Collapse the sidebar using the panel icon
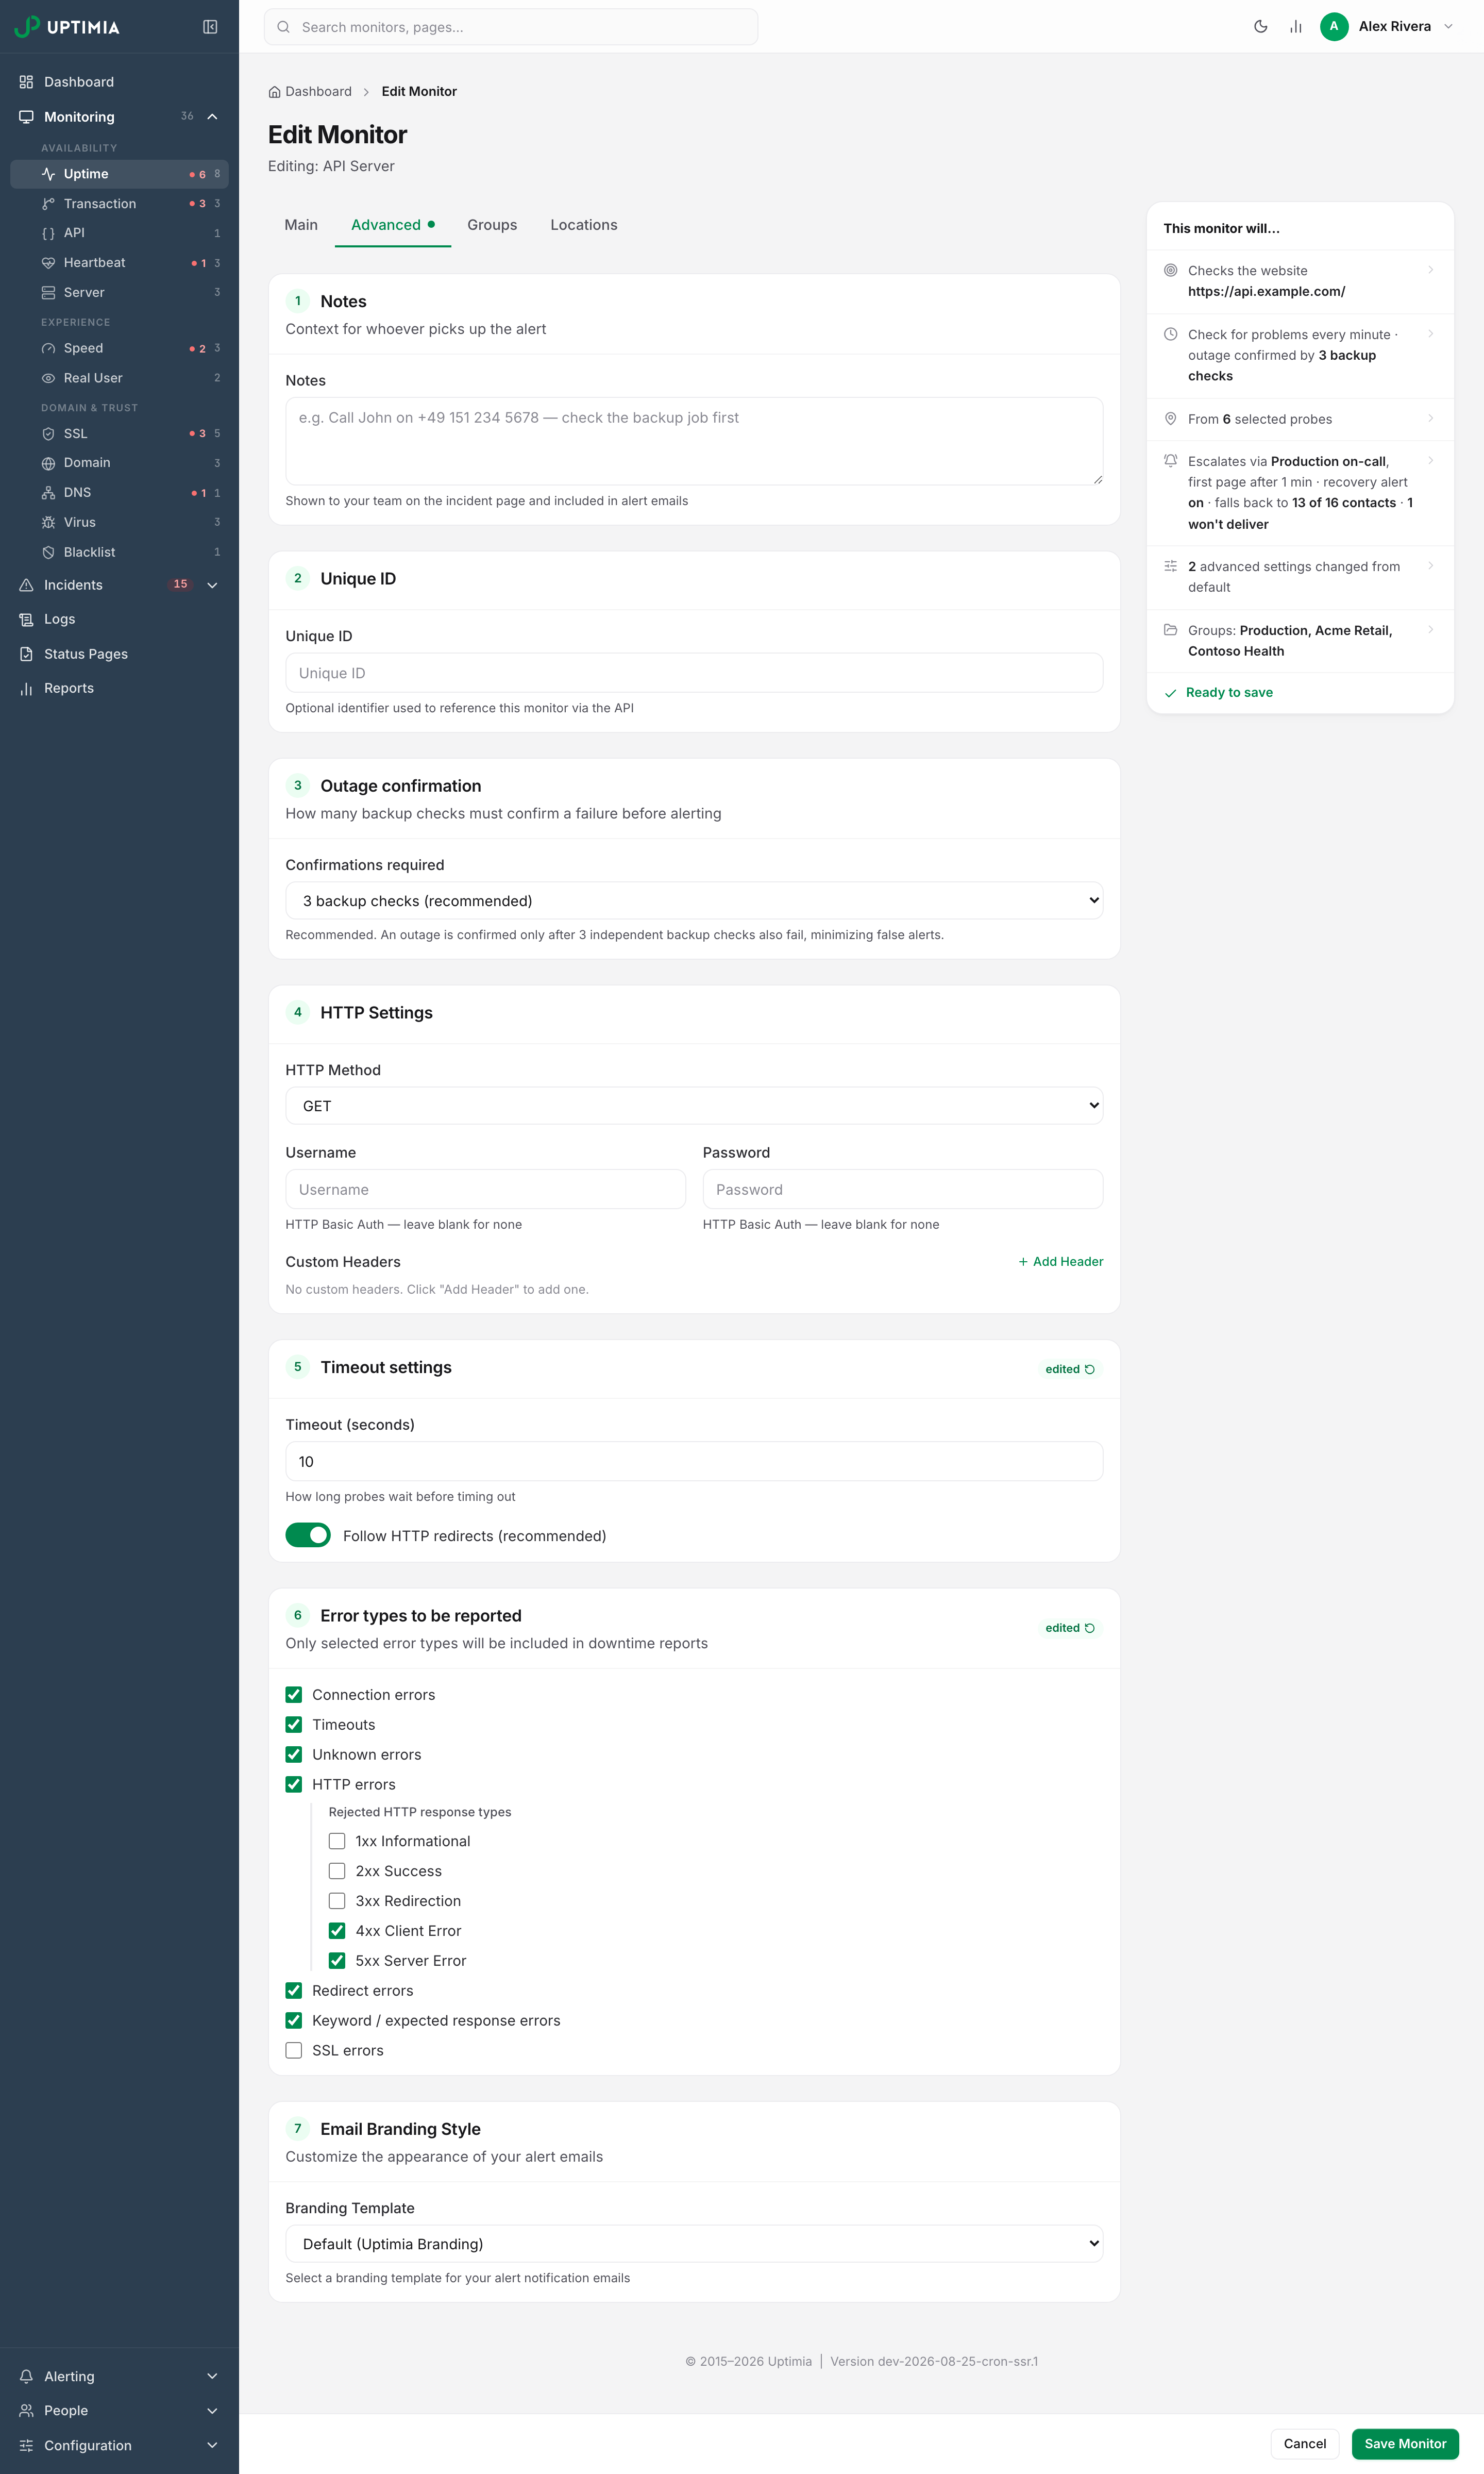The width and height of the screenshot is (1484, 2474). pos(210,27)
